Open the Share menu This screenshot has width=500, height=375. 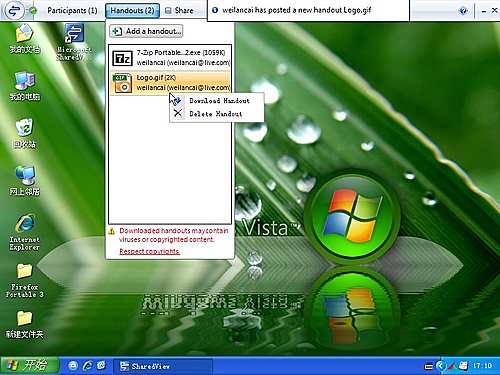pyautogui.click(x=180, y=11)
